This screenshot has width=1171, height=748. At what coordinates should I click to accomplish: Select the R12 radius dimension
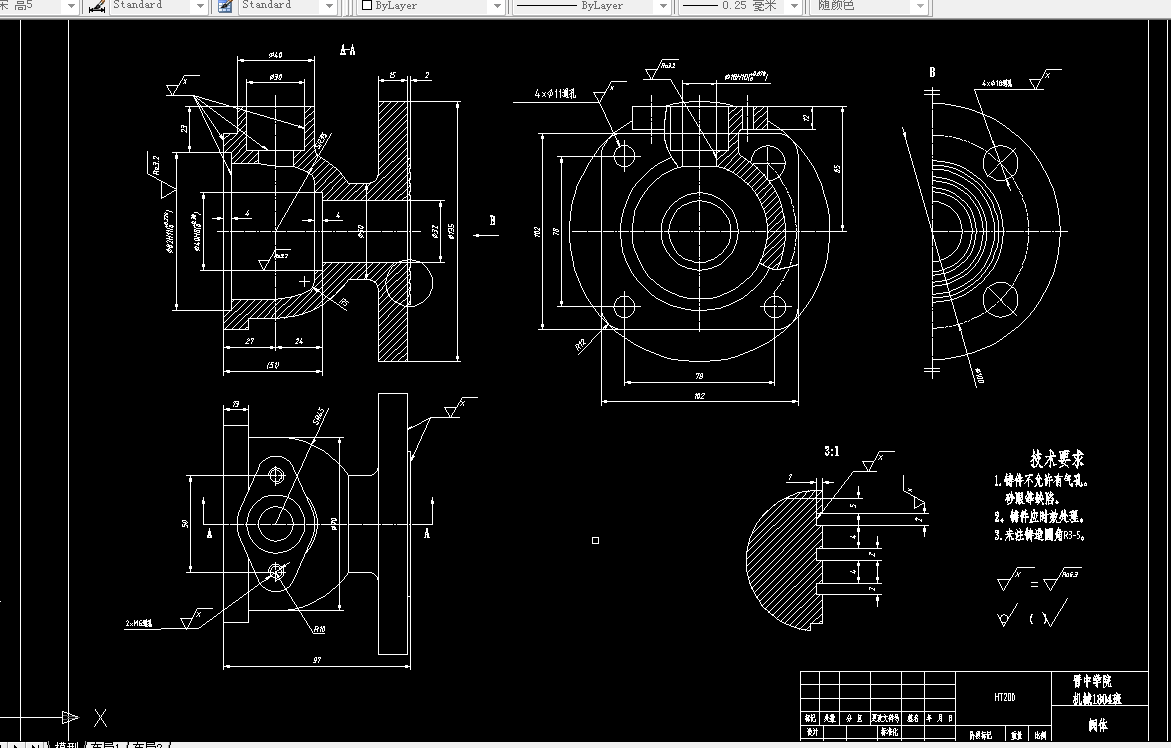(x=581, y=345)
